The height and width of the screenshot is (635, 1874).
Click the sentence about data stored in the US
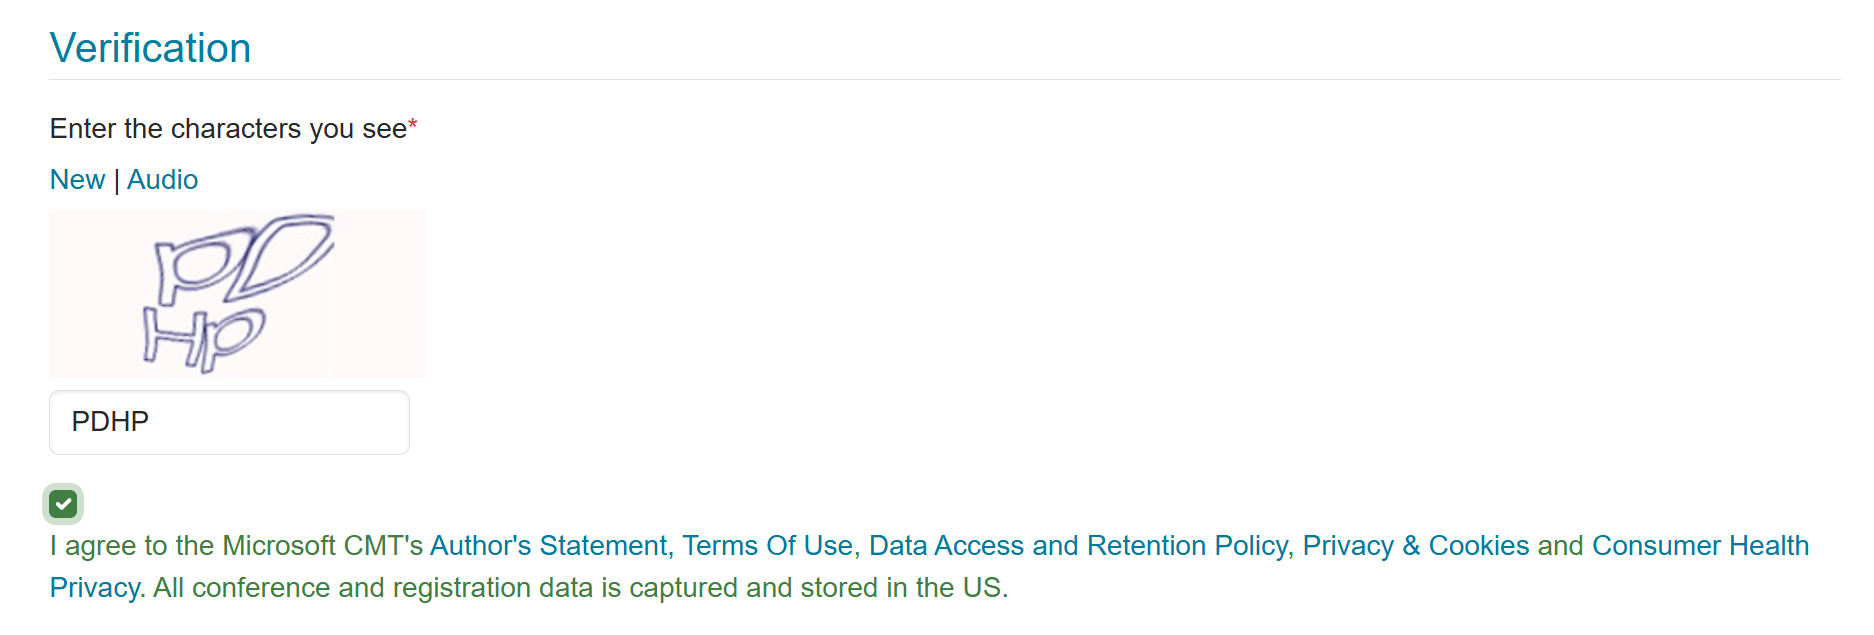coord(581,588)
